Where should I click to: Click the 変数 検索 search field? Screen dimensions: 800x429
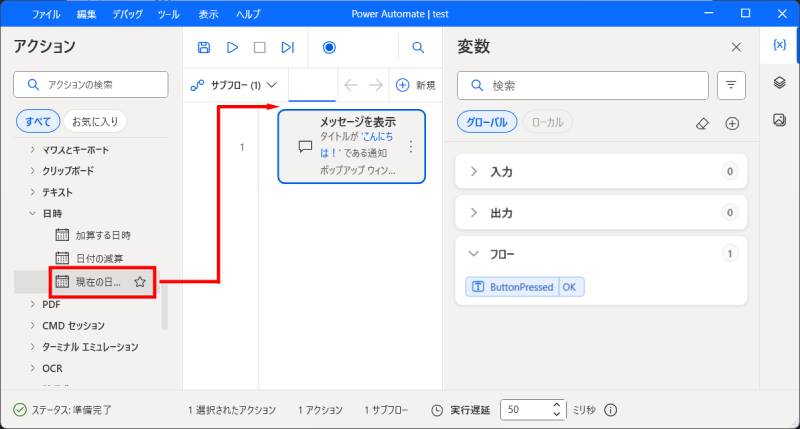583,85
